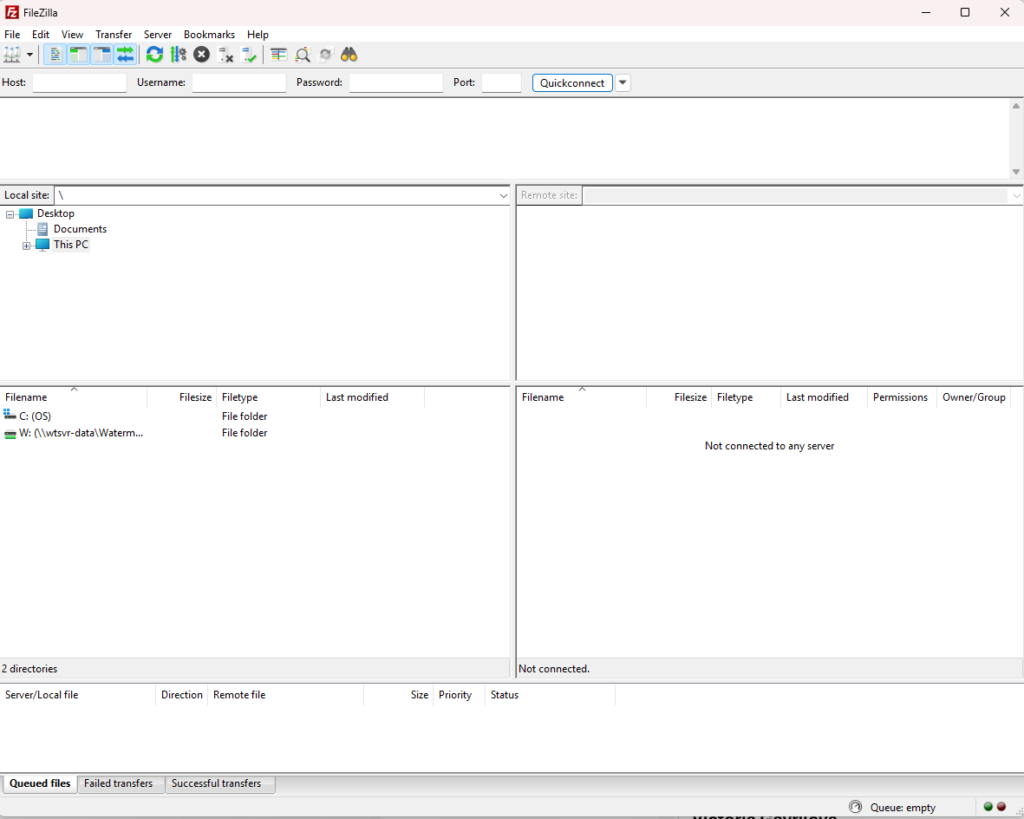
Task: Click the red activity indicator light
Action: tap(1001, 807)
